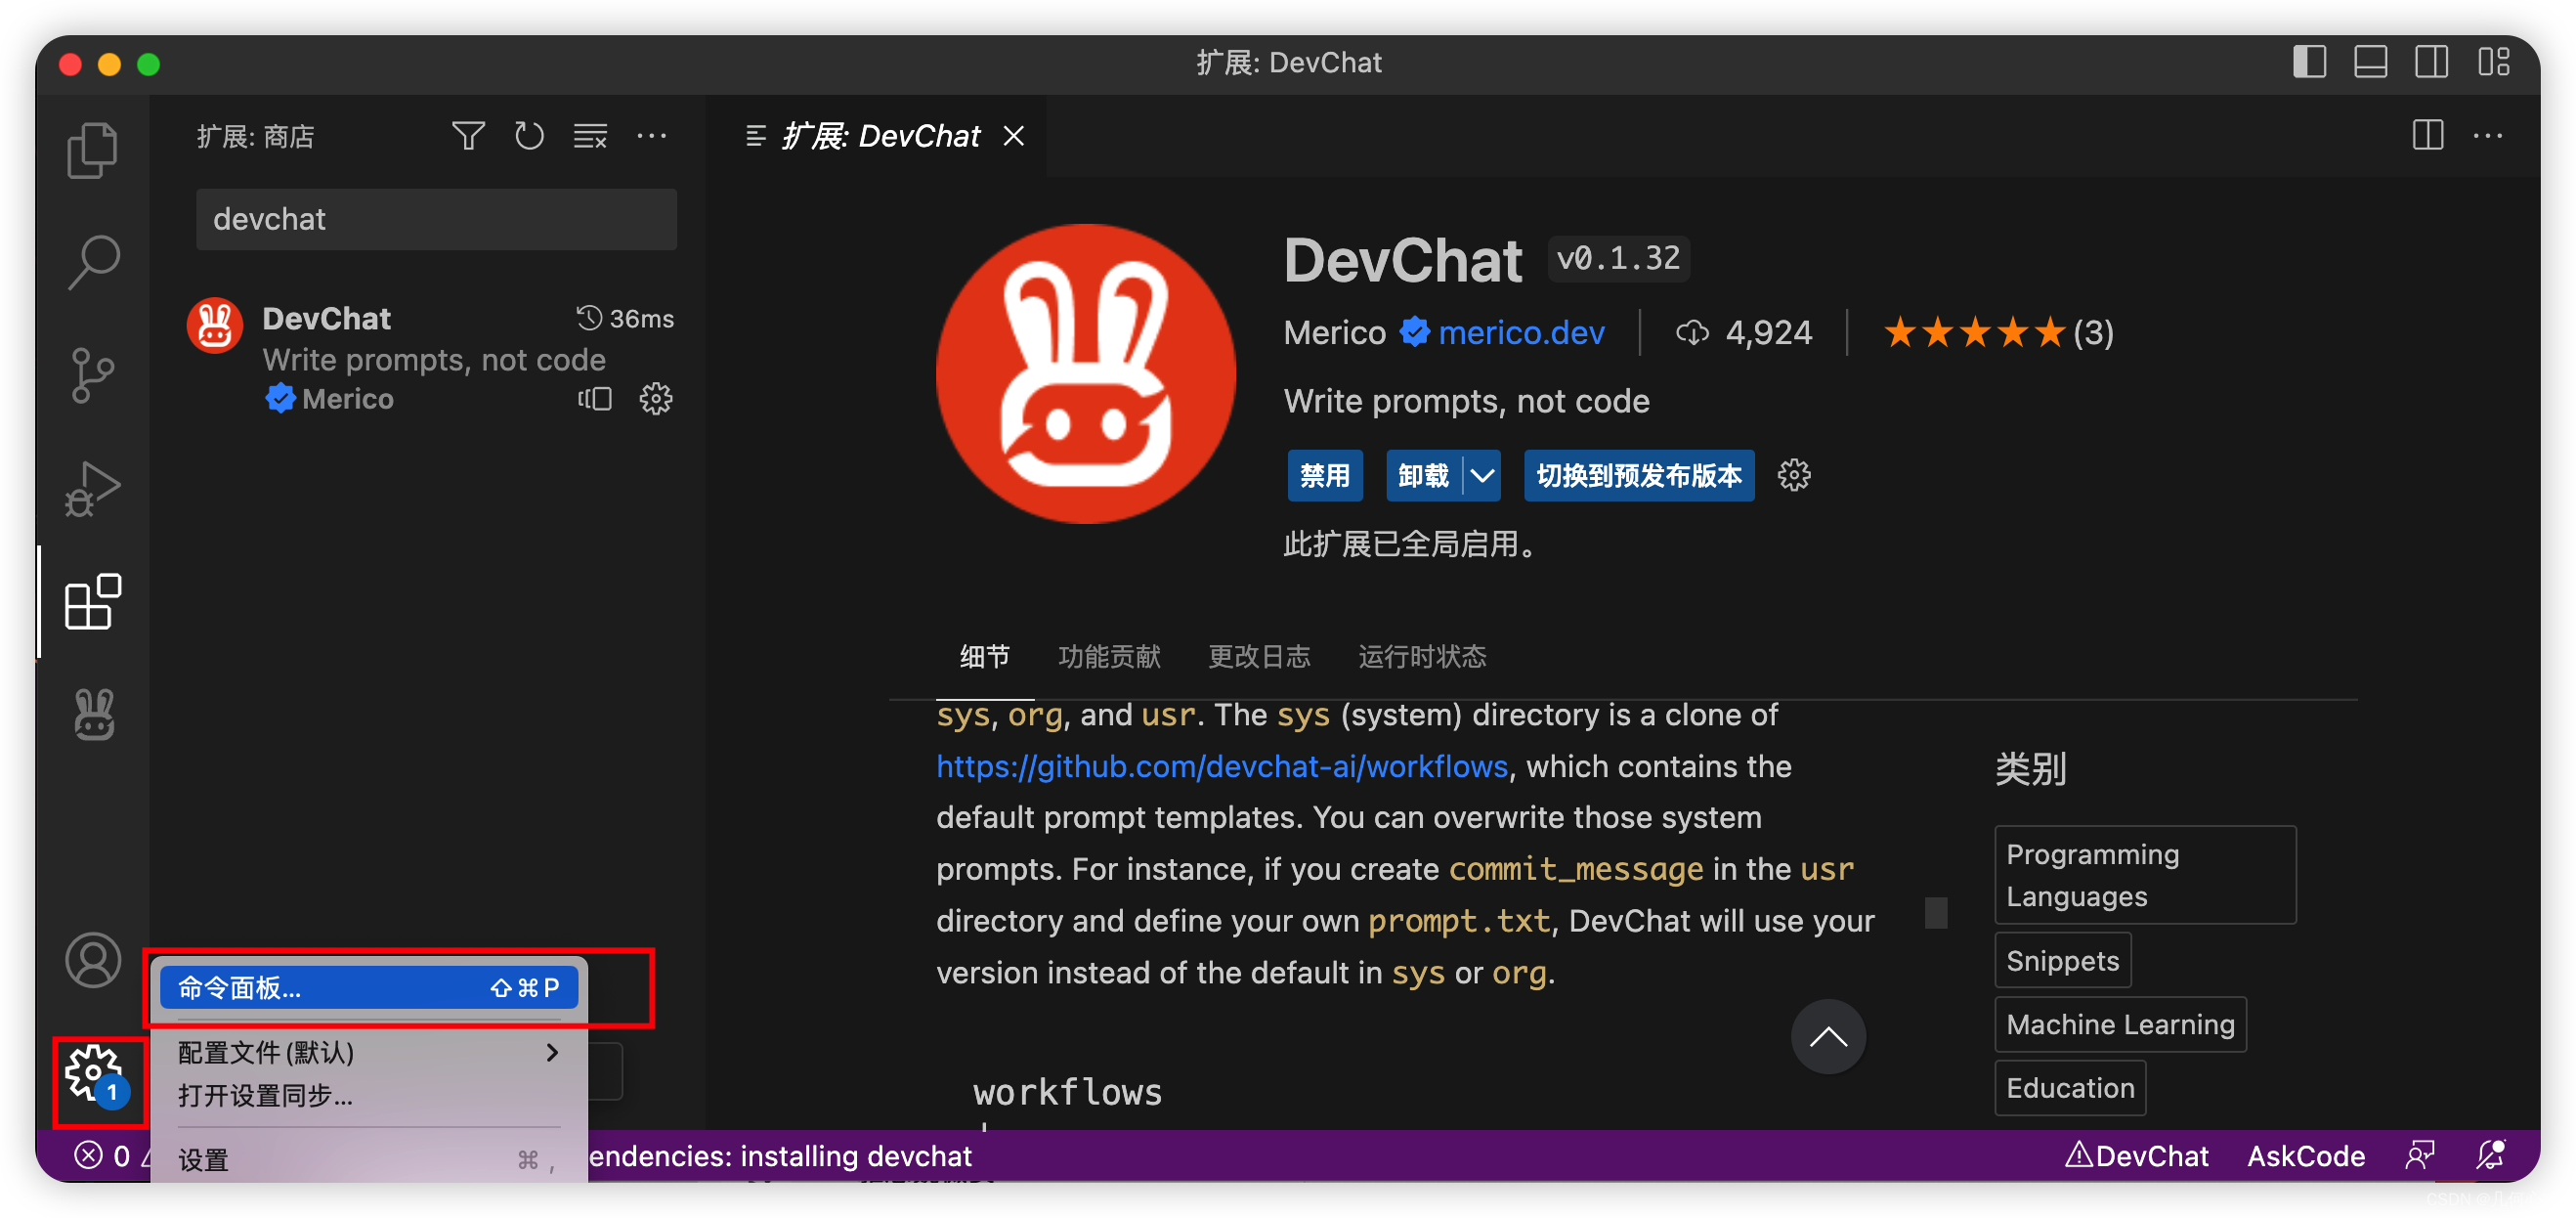Click the installing devchat status message

780,1156
